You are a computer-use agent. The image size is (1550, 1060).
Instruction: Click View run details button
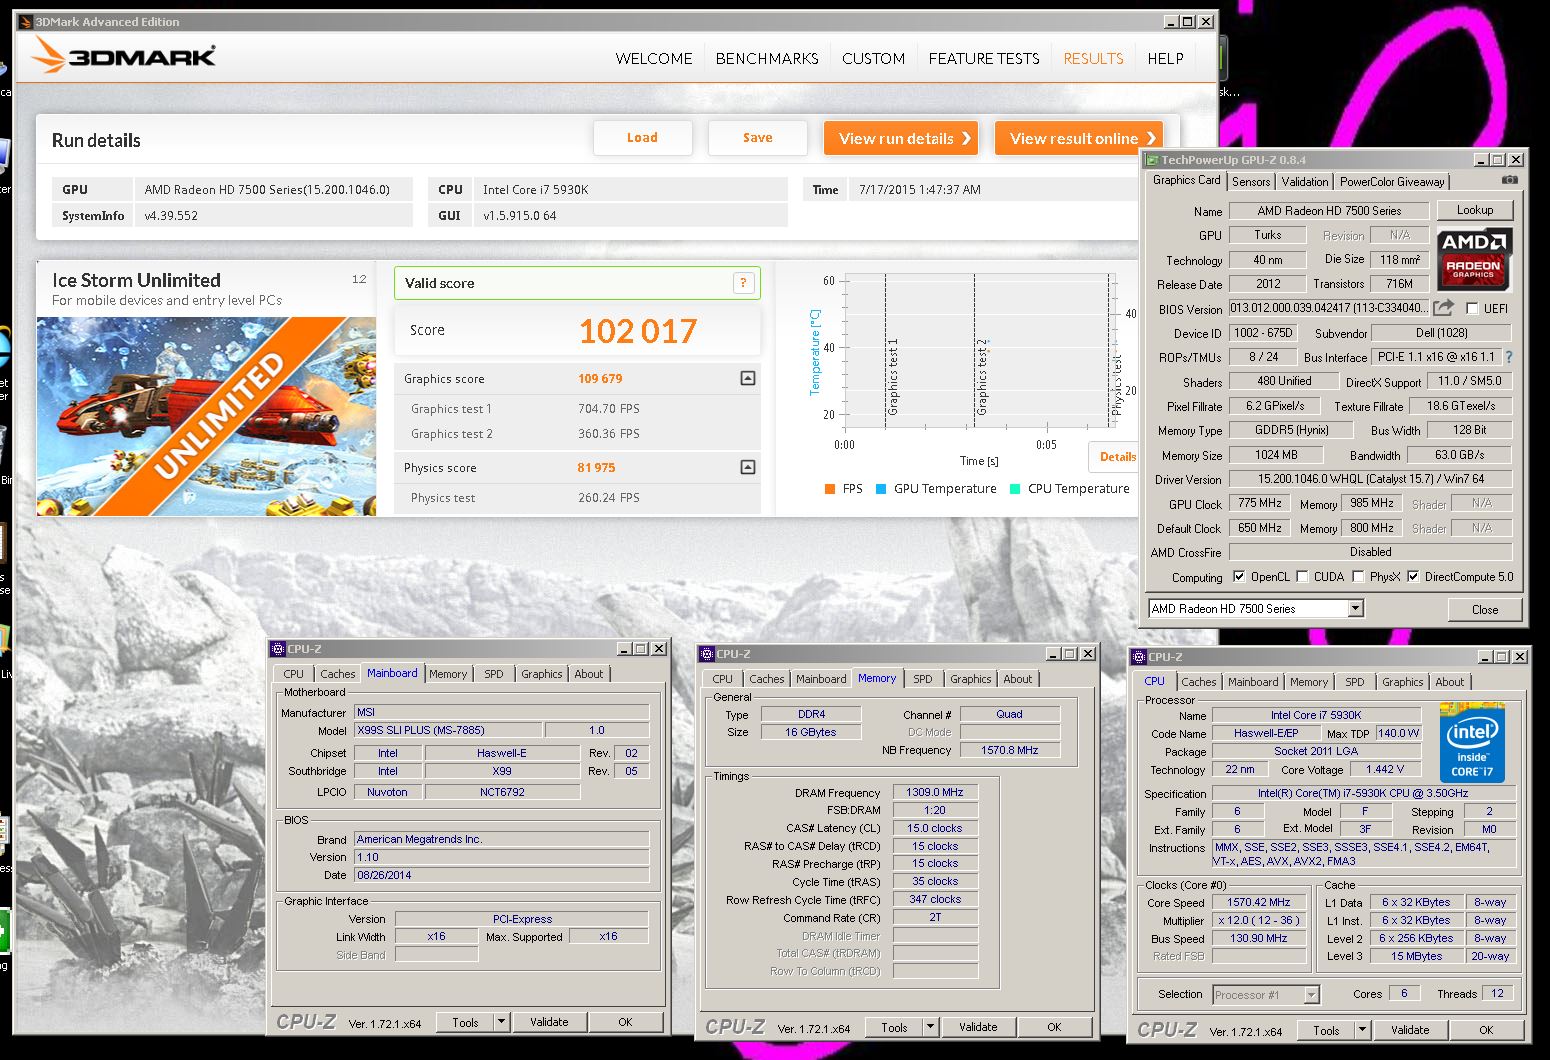click(901, 138)
